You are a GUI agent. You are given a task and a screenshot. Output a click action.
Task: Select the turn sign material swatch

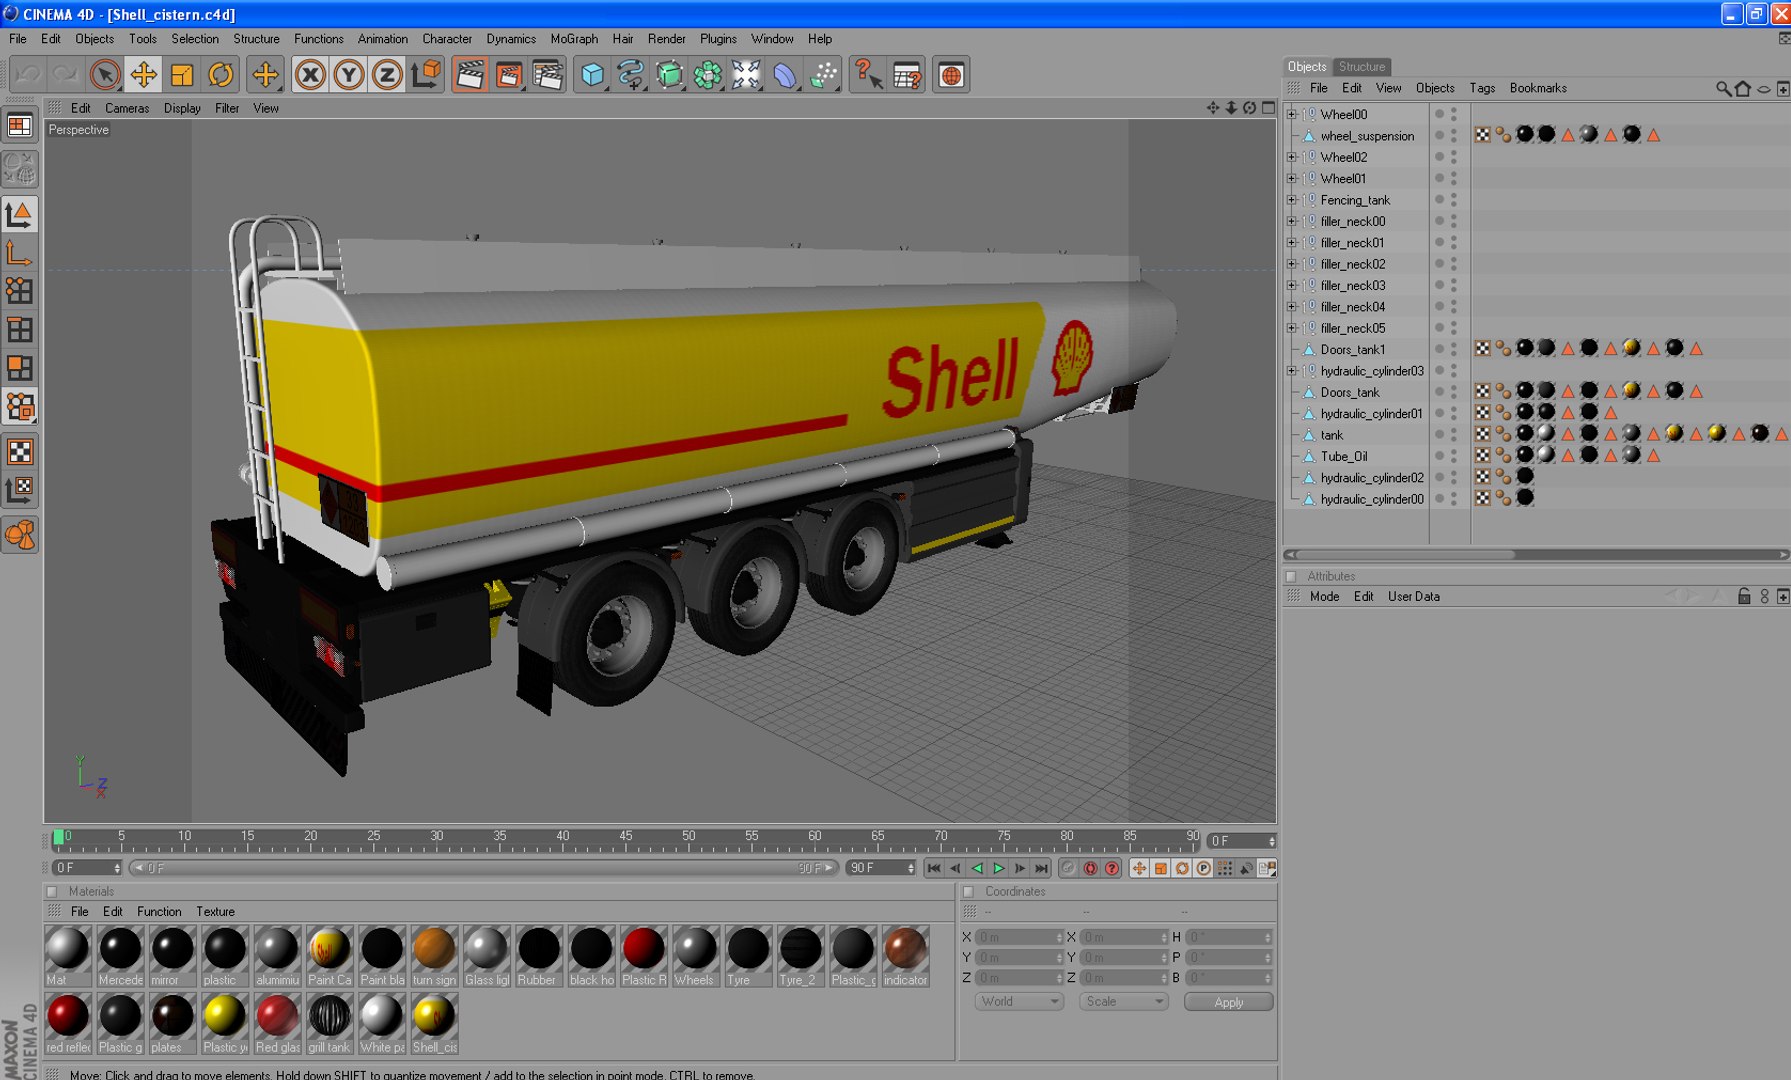pyautogui.click(x=434, y=956)
